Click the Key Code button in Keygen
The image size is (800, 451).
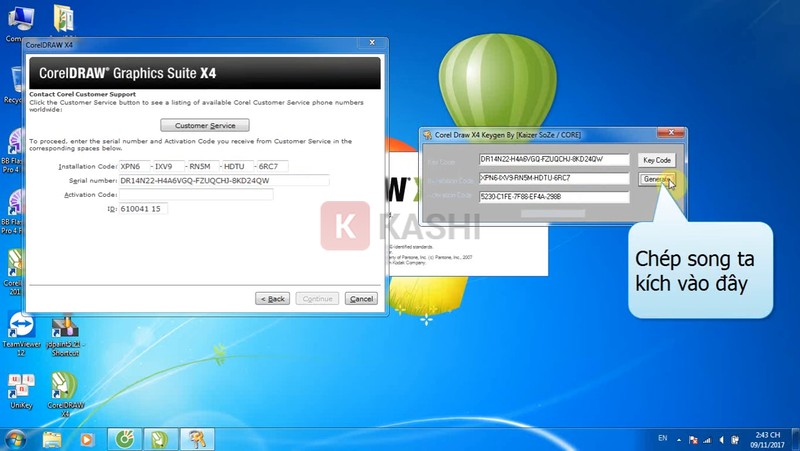click(x=657, y=160)
